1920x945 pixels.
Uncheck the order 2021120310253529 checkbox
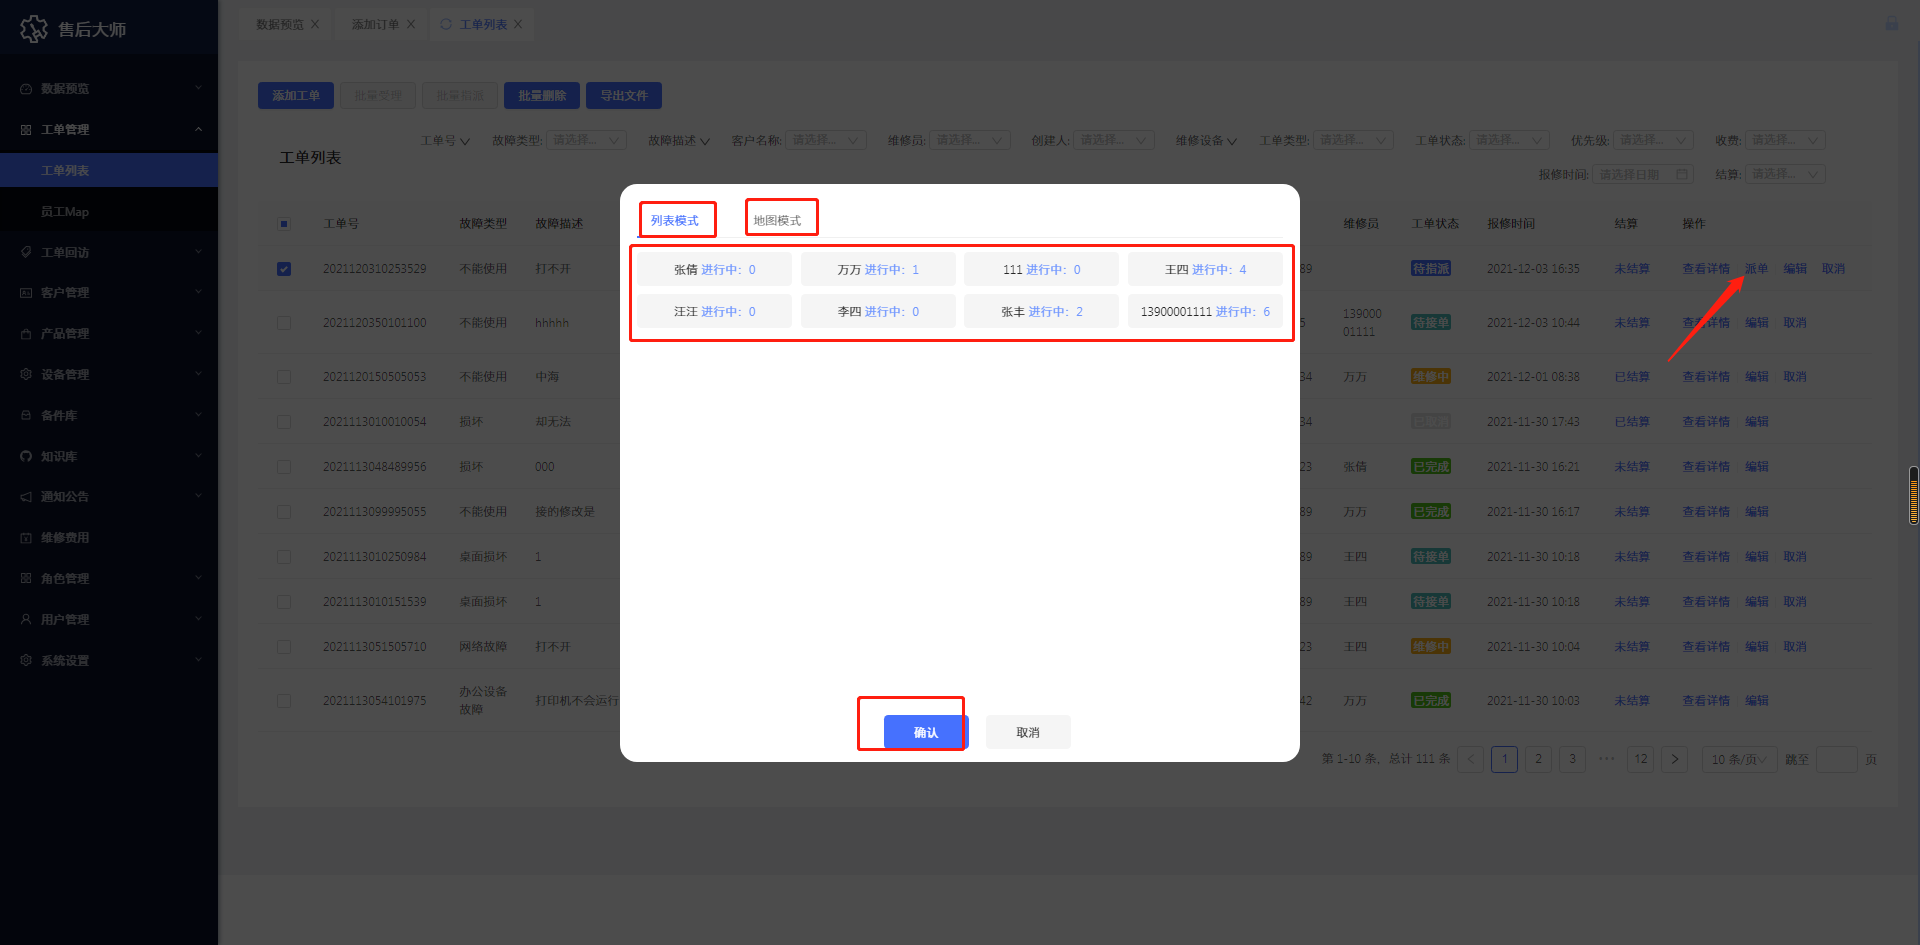[284, 269]
